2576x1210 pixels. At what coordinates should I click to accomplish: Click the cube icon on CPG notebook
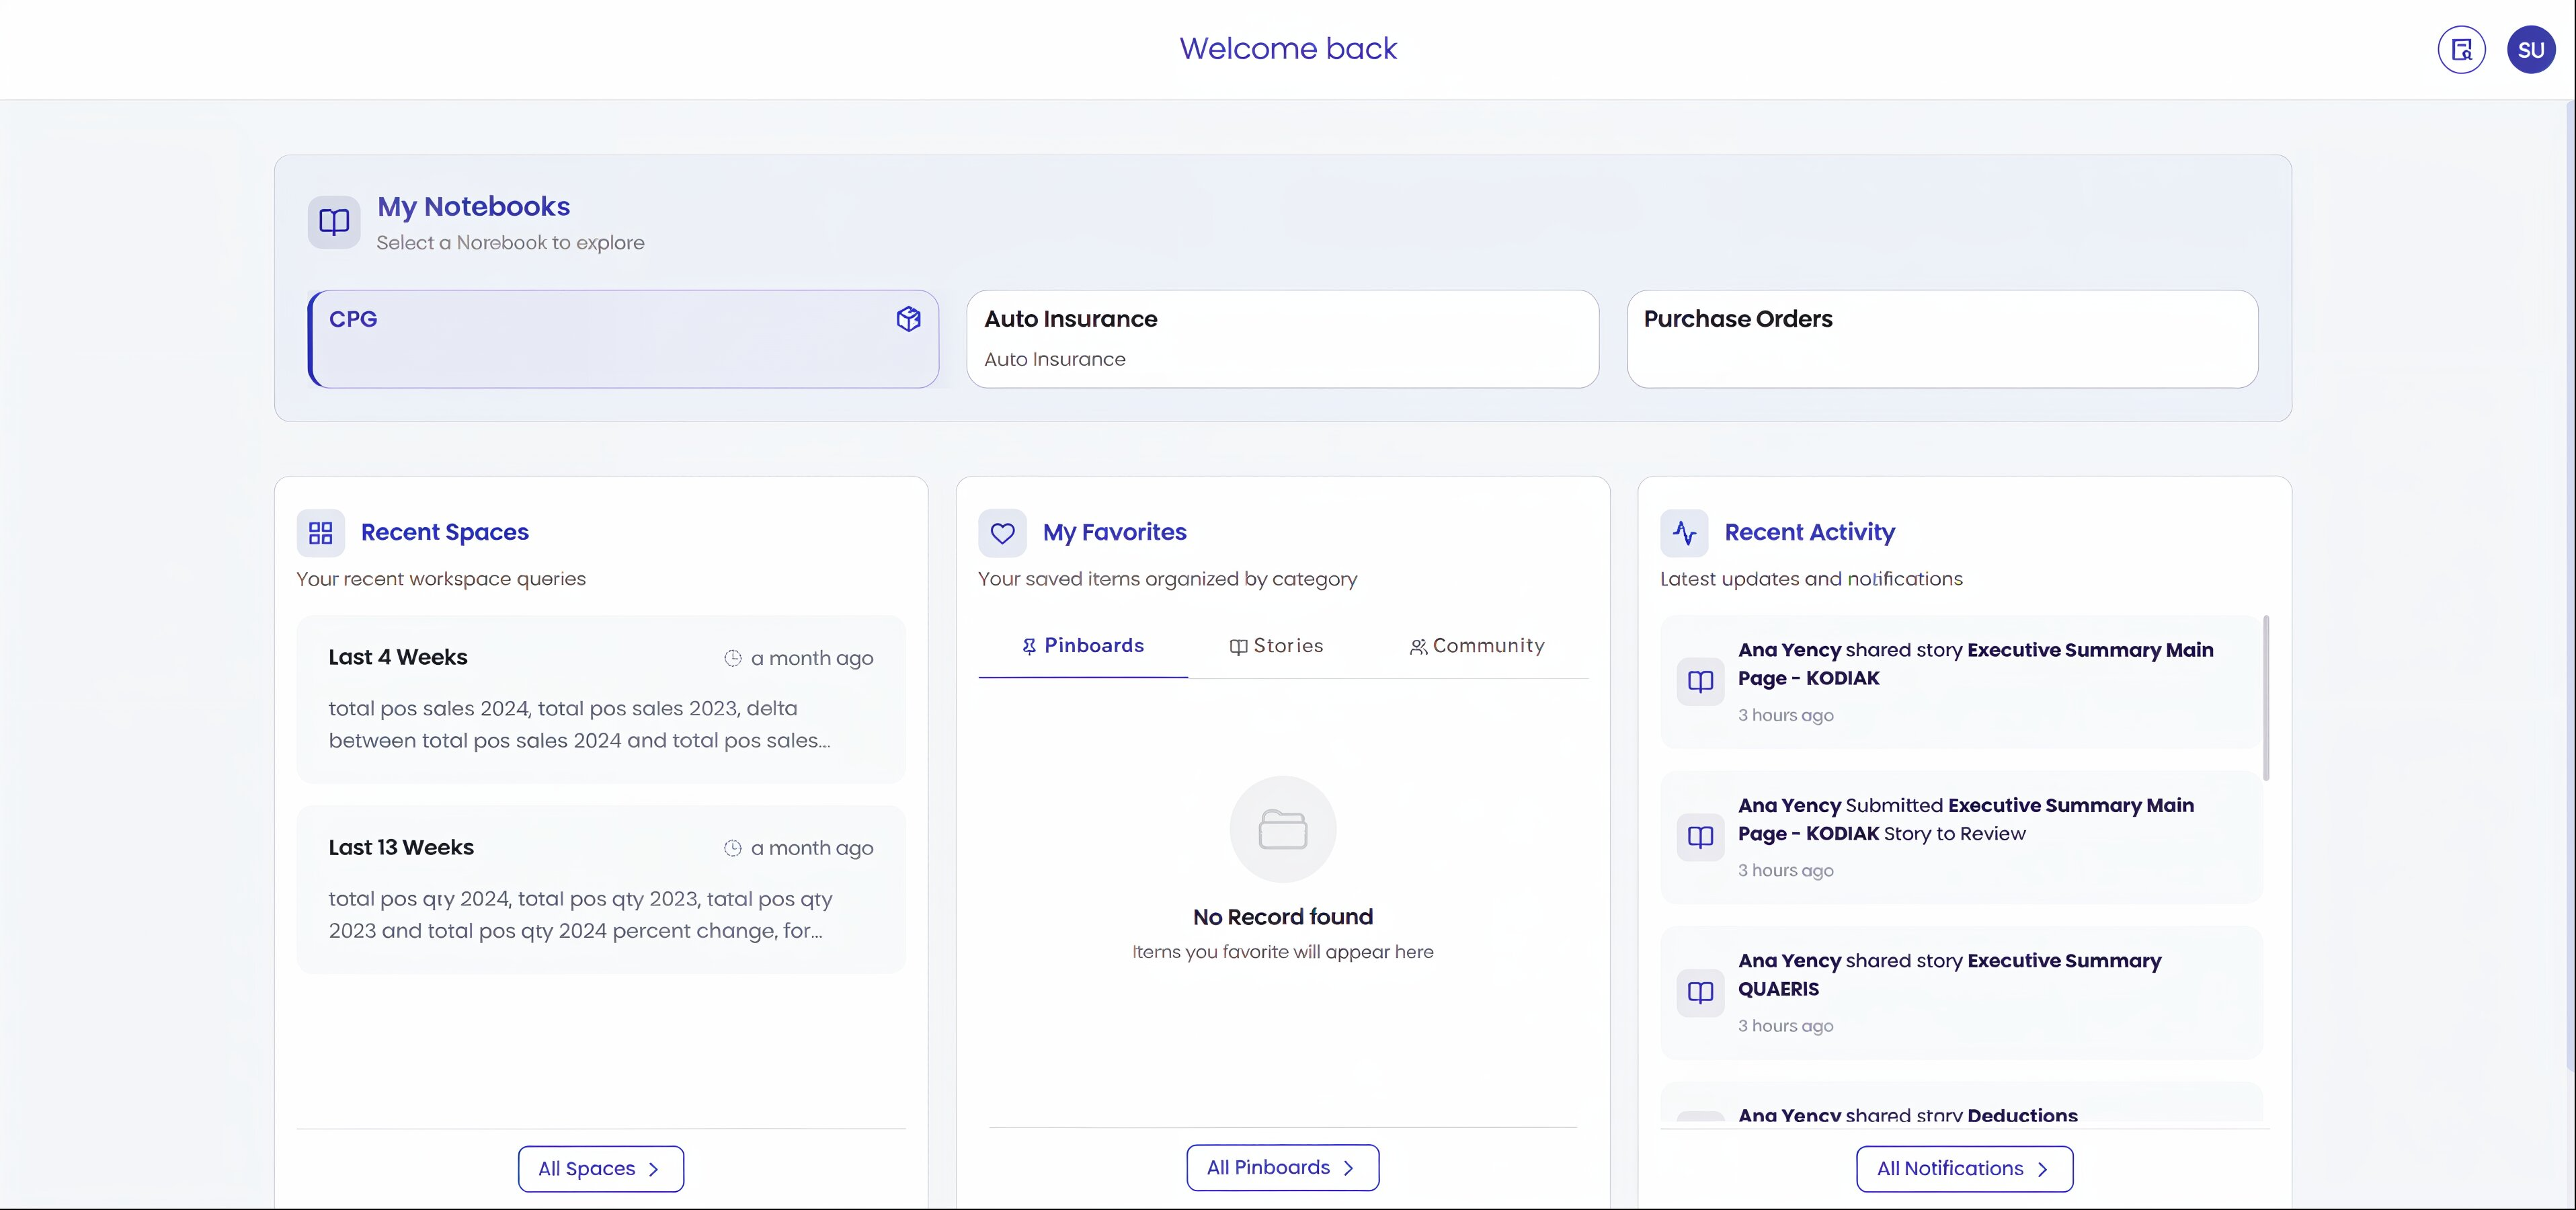(908, 319)
